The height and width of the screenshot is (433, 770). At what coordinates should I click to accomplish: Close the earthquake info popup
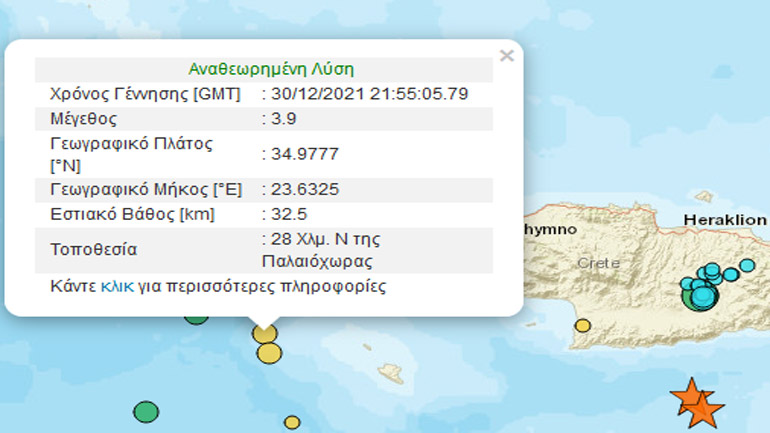(506, 55)
